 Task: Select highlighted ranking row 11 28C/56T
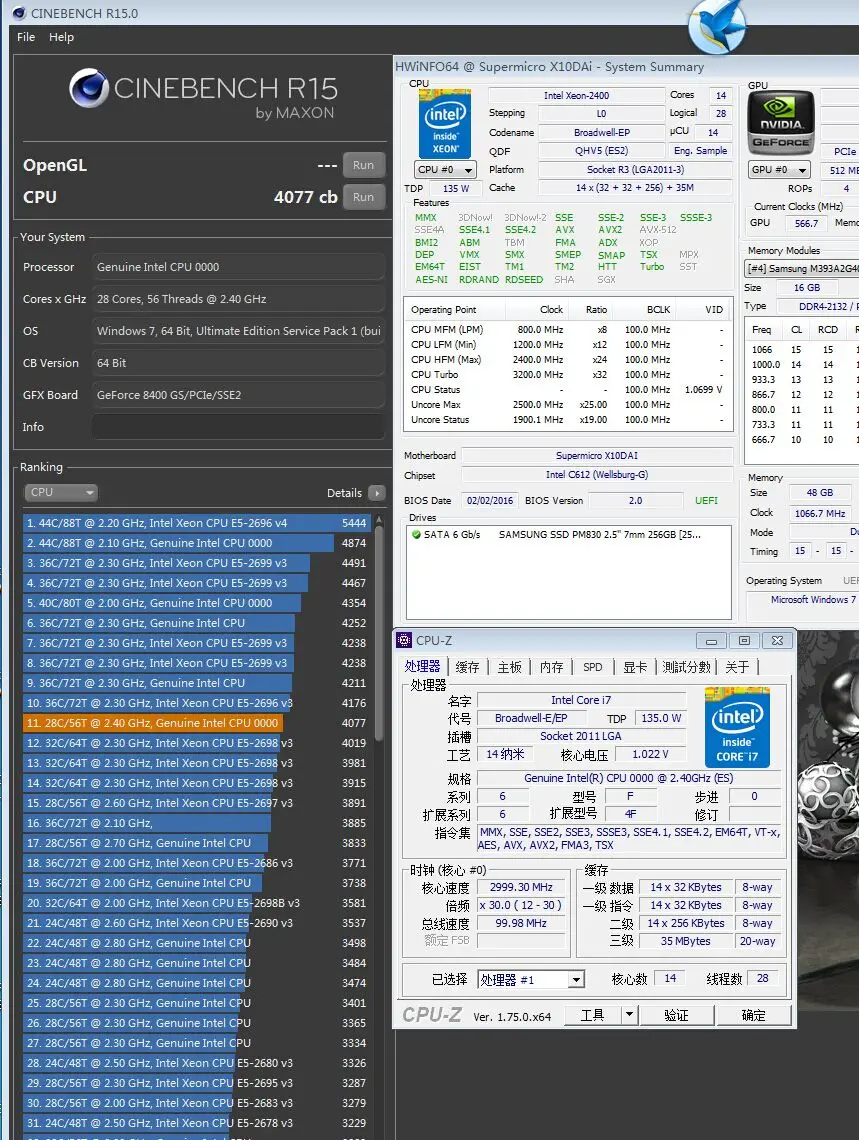point(197,723)
